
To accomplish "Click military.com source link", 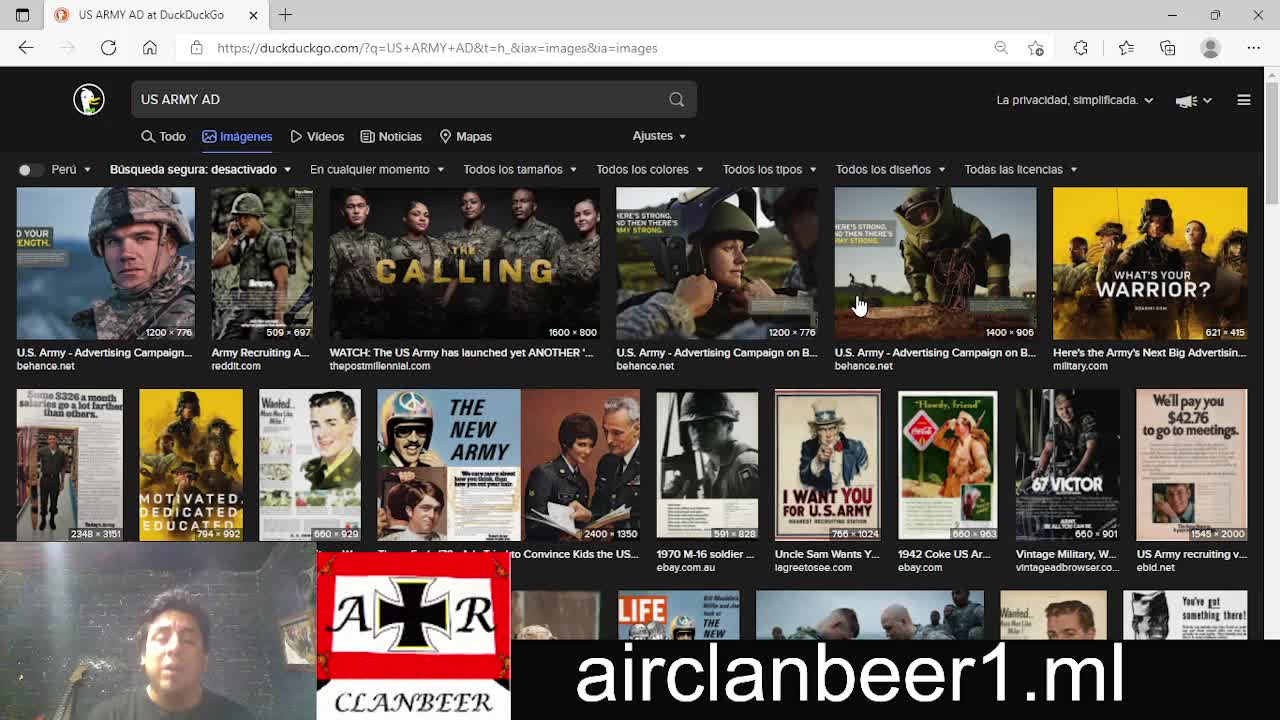I will pos(1080,366).
